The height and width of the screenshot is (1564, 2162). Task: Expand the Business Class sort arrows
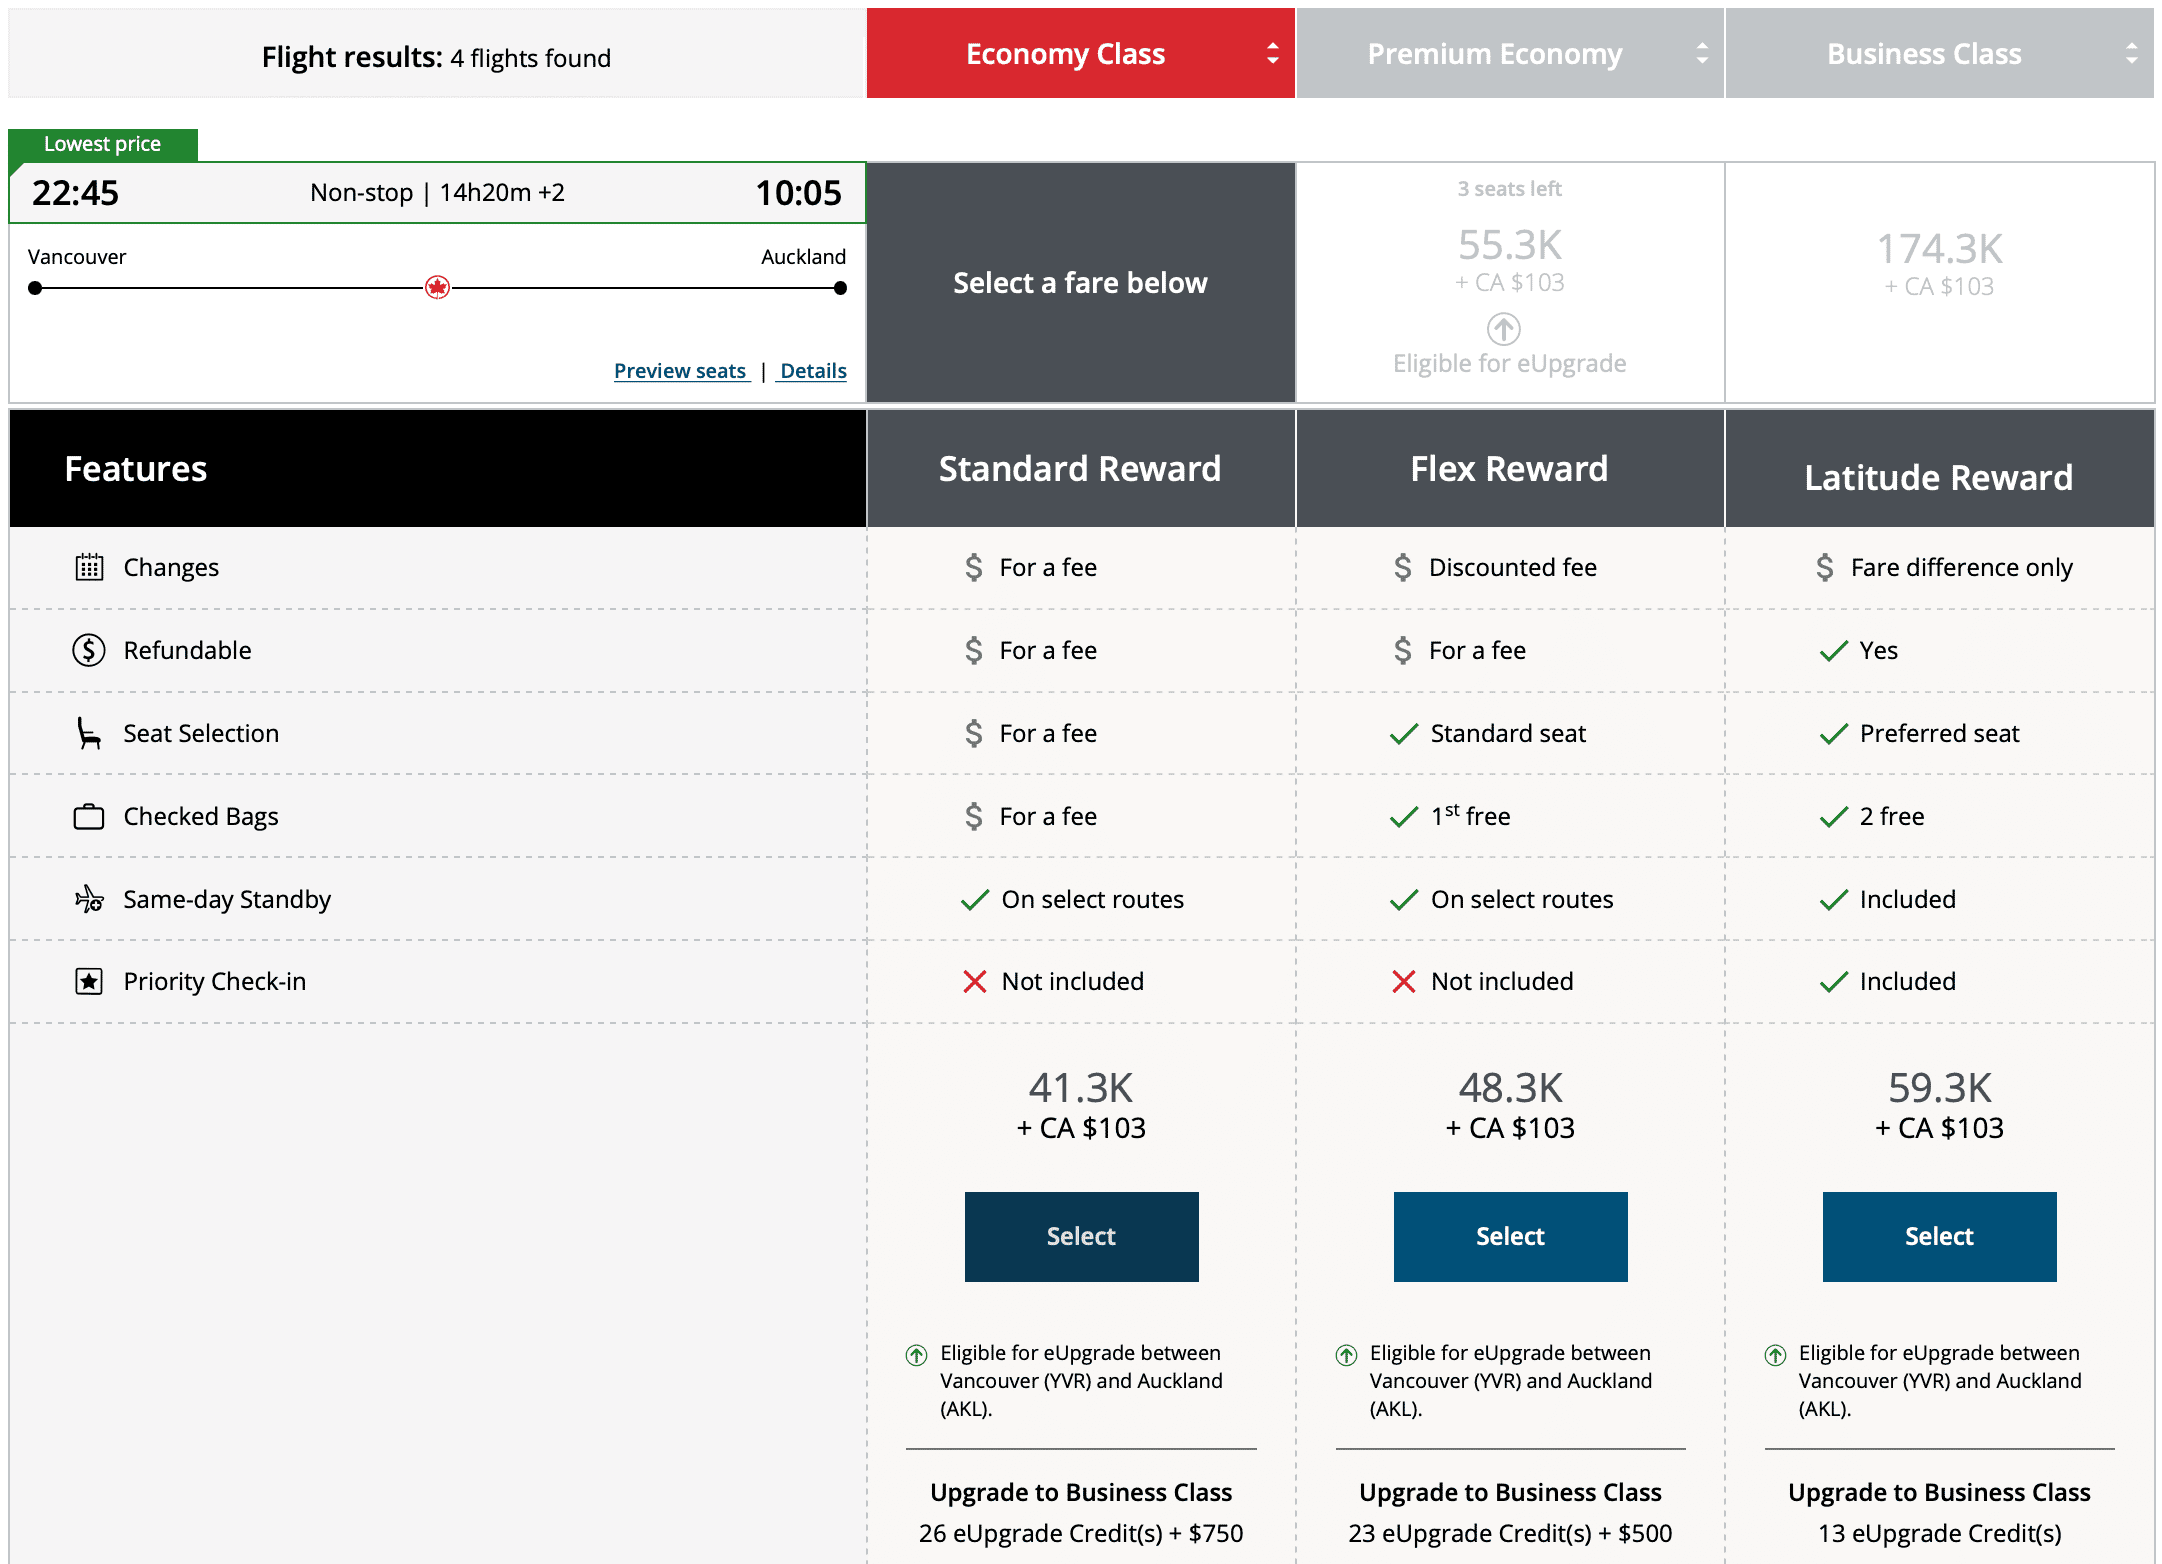(x=2131, y=53)
